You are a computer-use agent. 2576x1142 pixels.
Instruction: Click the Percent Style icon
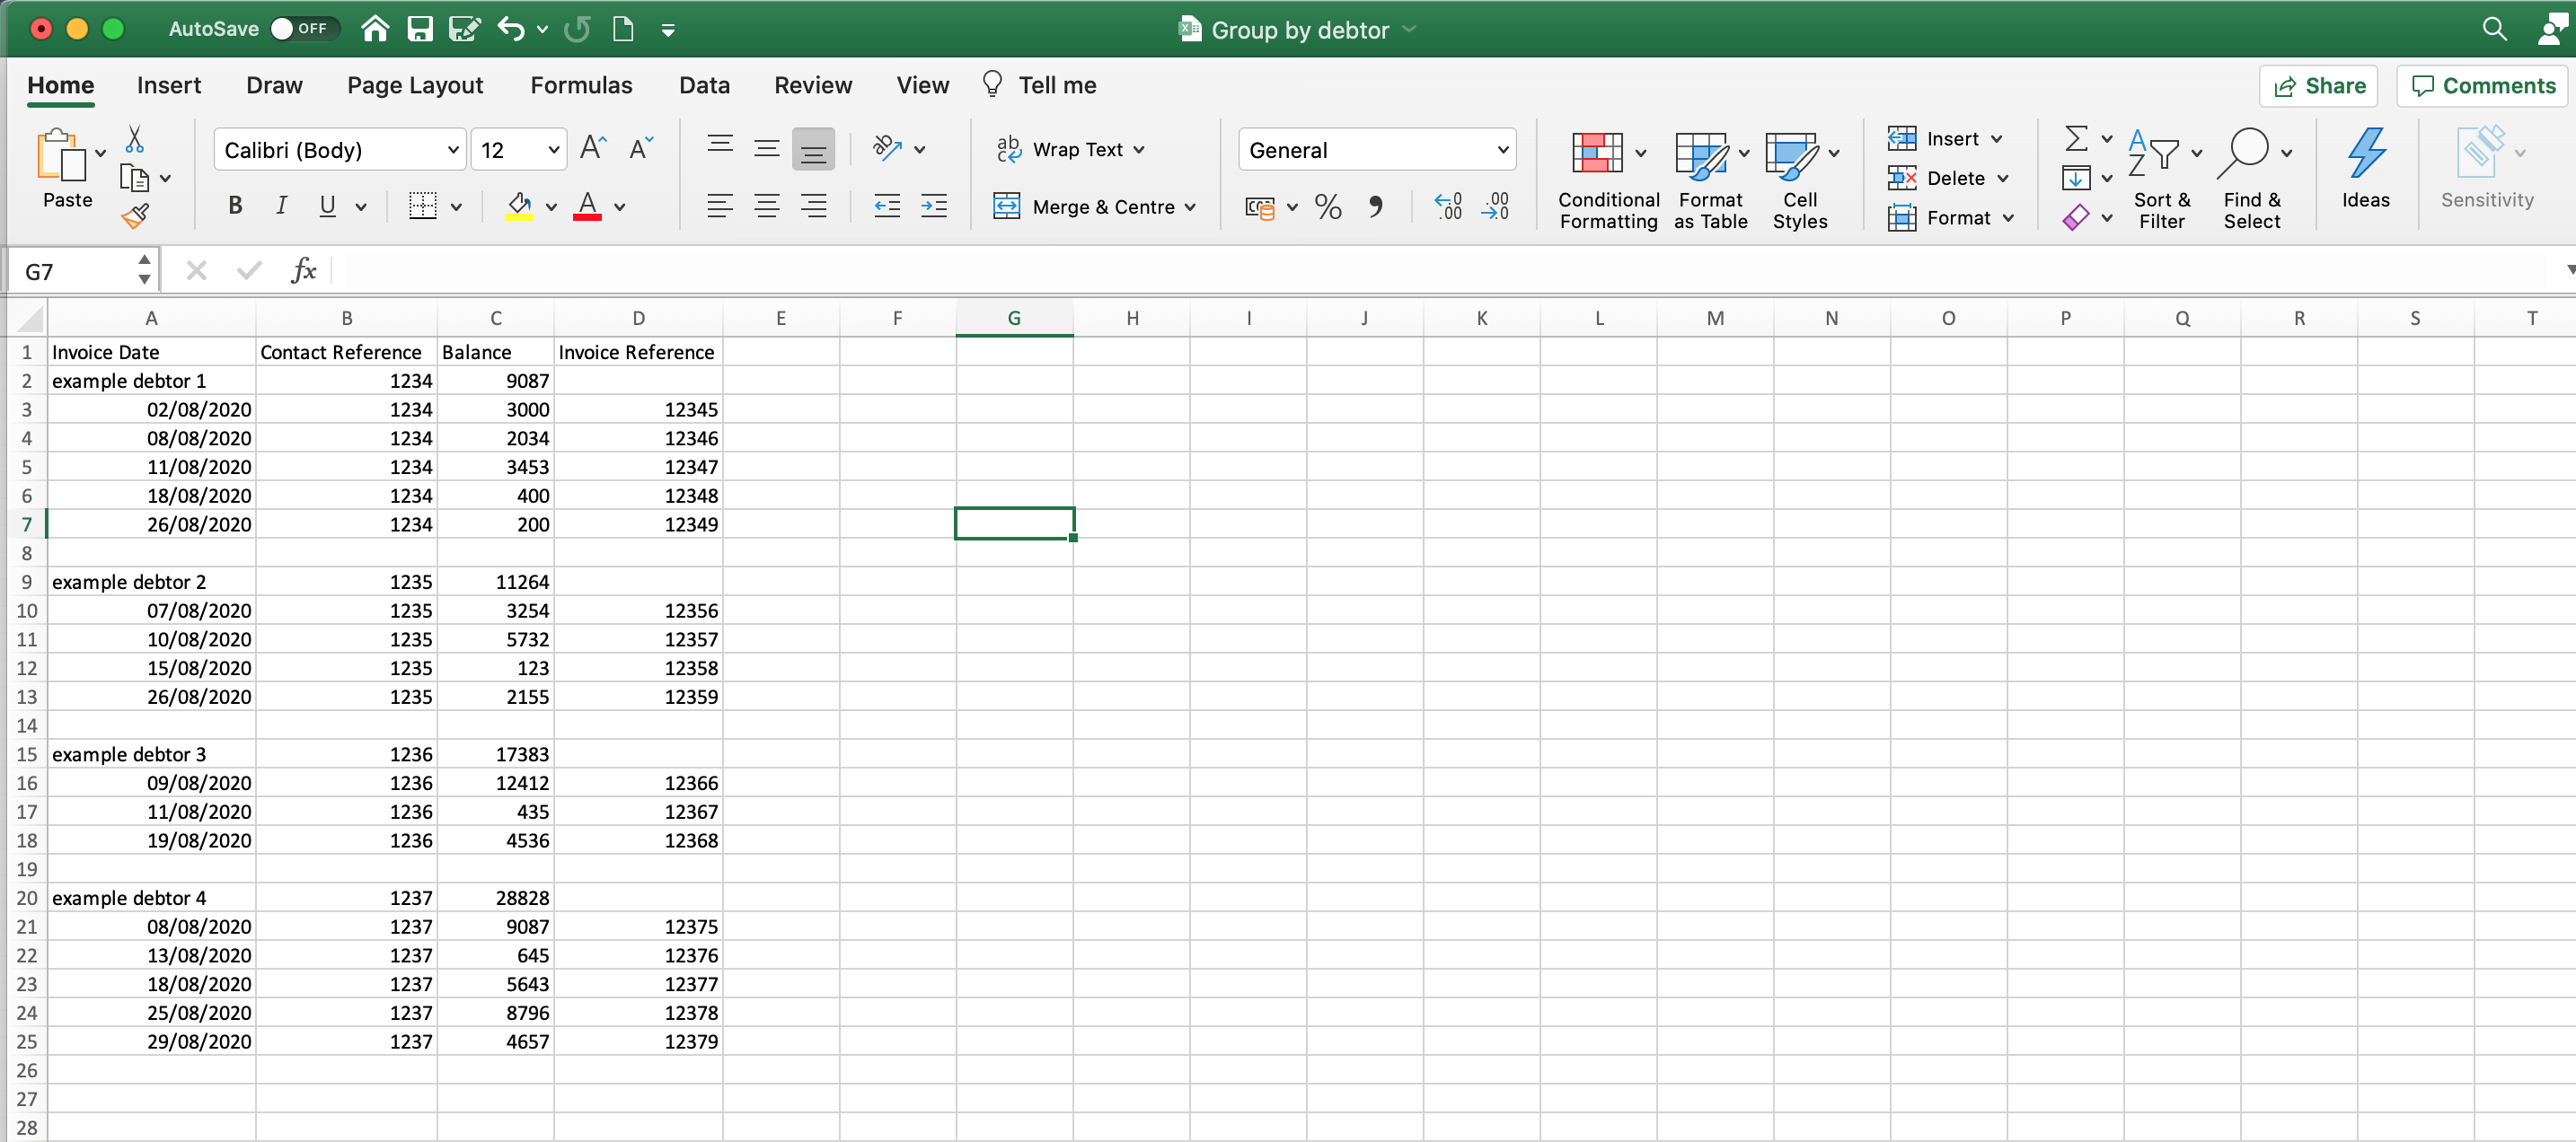[x=1328, y=207]
